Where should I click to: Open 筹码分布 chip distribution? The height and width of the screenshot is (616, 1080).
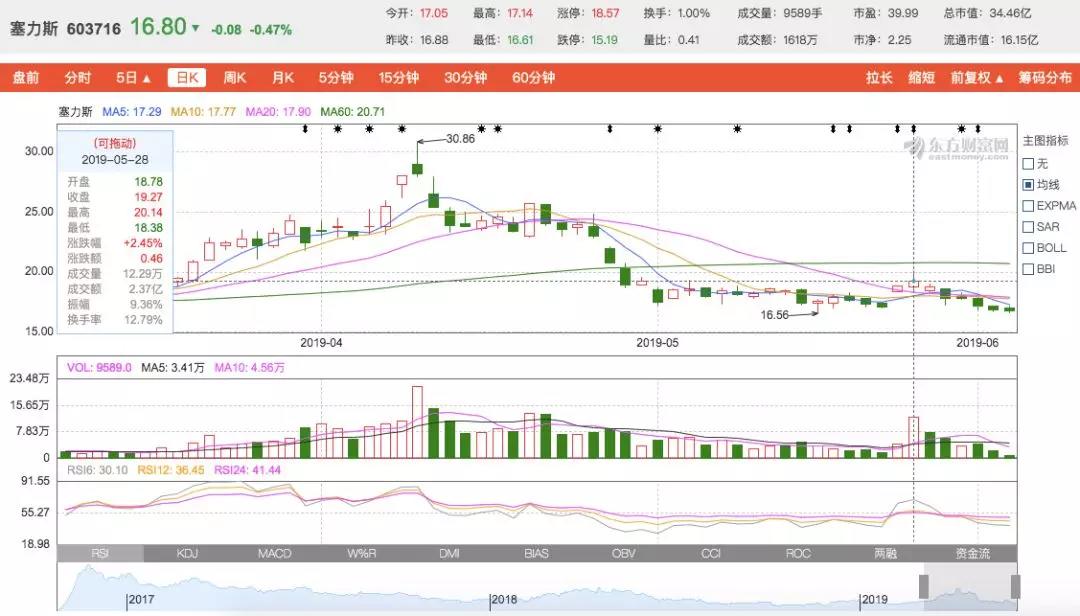[1045, 78]
